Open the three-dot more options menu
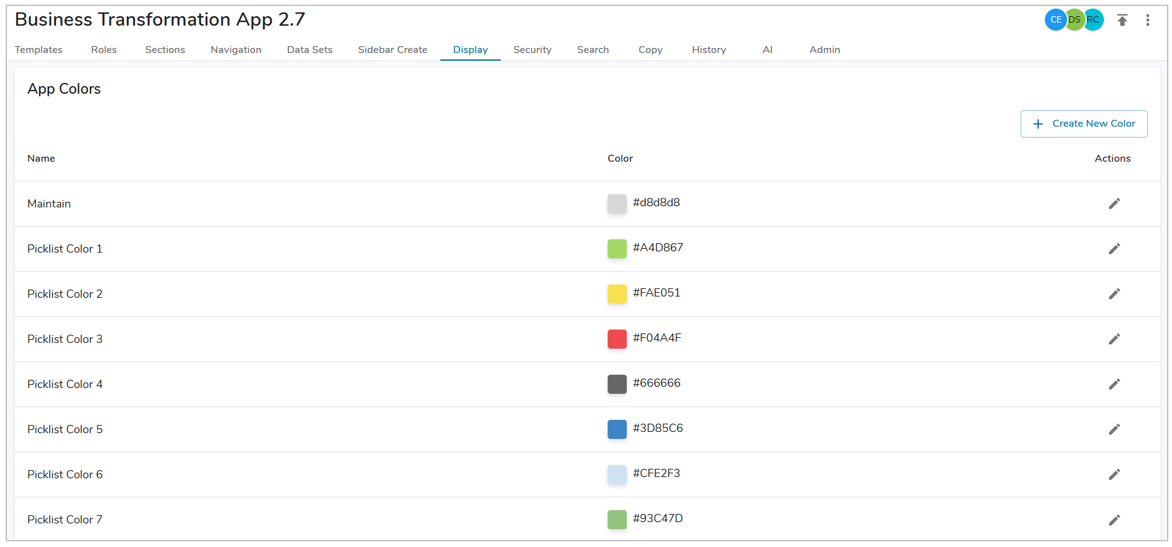Viewport: 1172px width, 547px height. pyautogui.click(x=1148, y=20)
